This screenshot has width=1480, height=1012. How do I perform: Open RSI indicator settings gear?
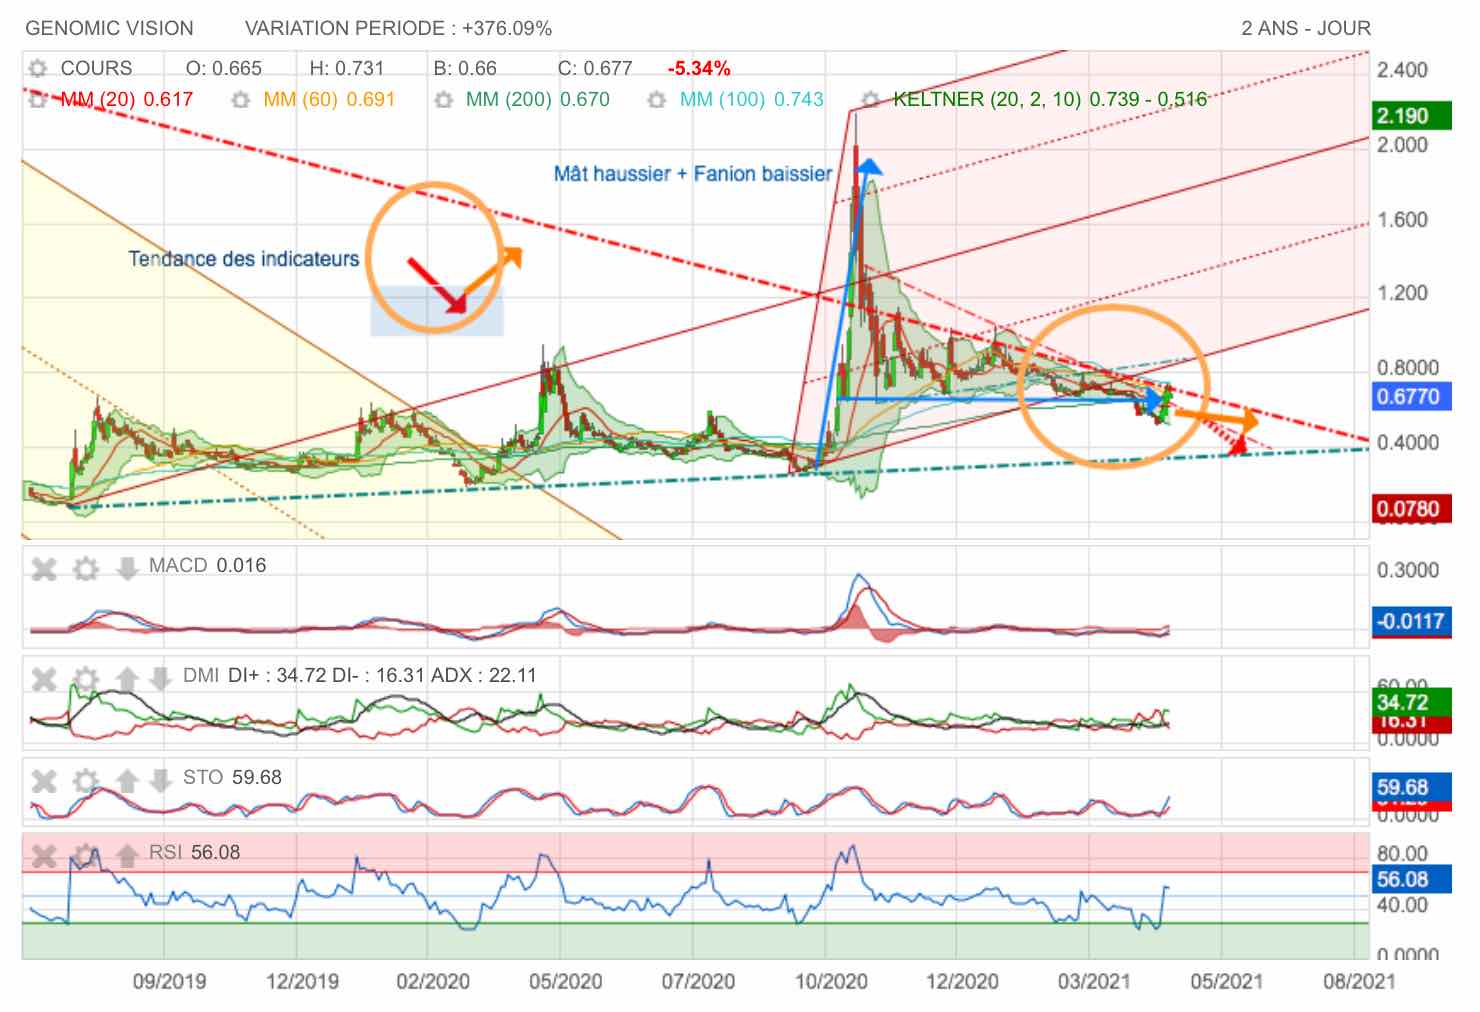pos(87,856)
